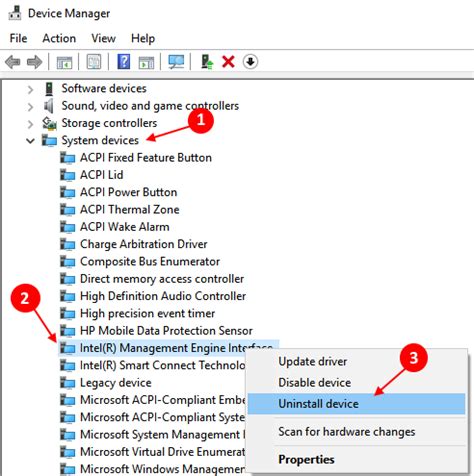Select High precision event timer label

(x=148, y=314)
